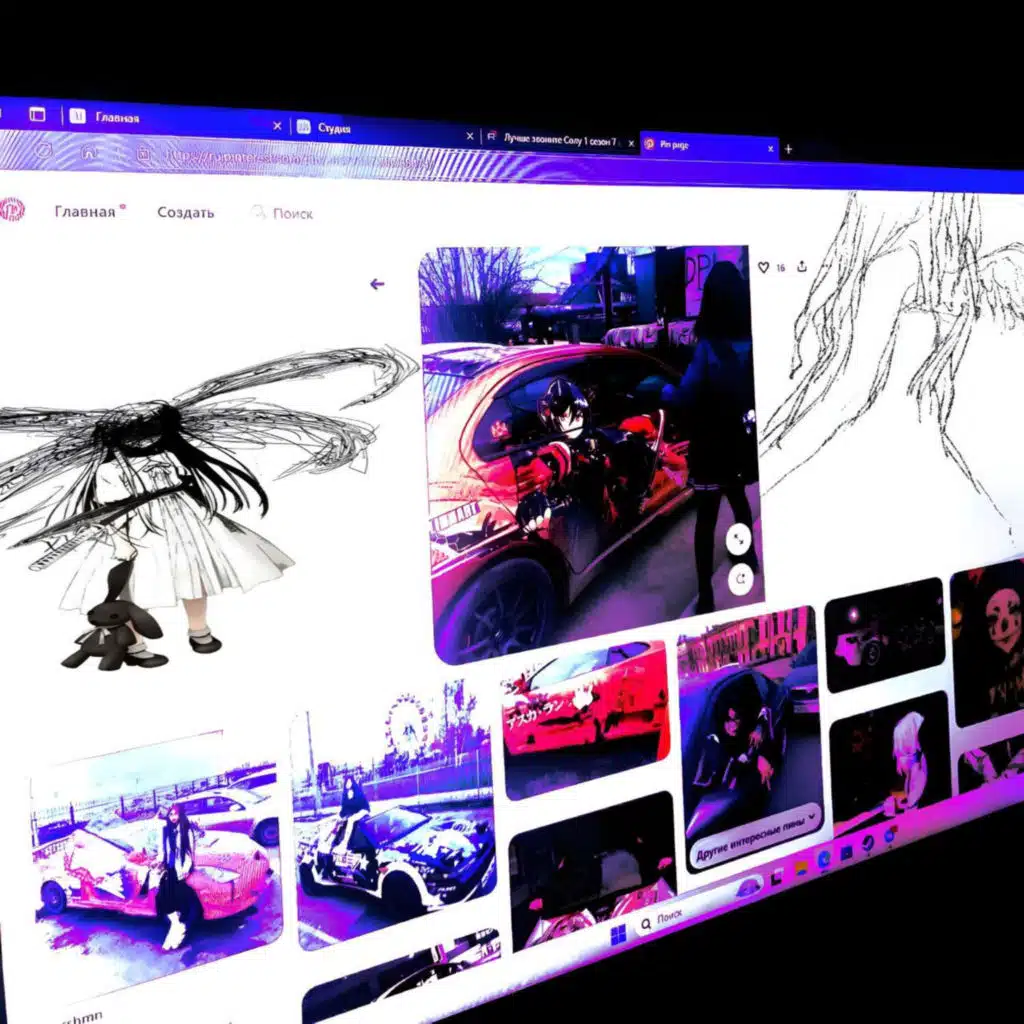The image size is (1024, 1024).
Task: Open the red car with Japanese text thumbnail
Action: click(x=585, y=720)
